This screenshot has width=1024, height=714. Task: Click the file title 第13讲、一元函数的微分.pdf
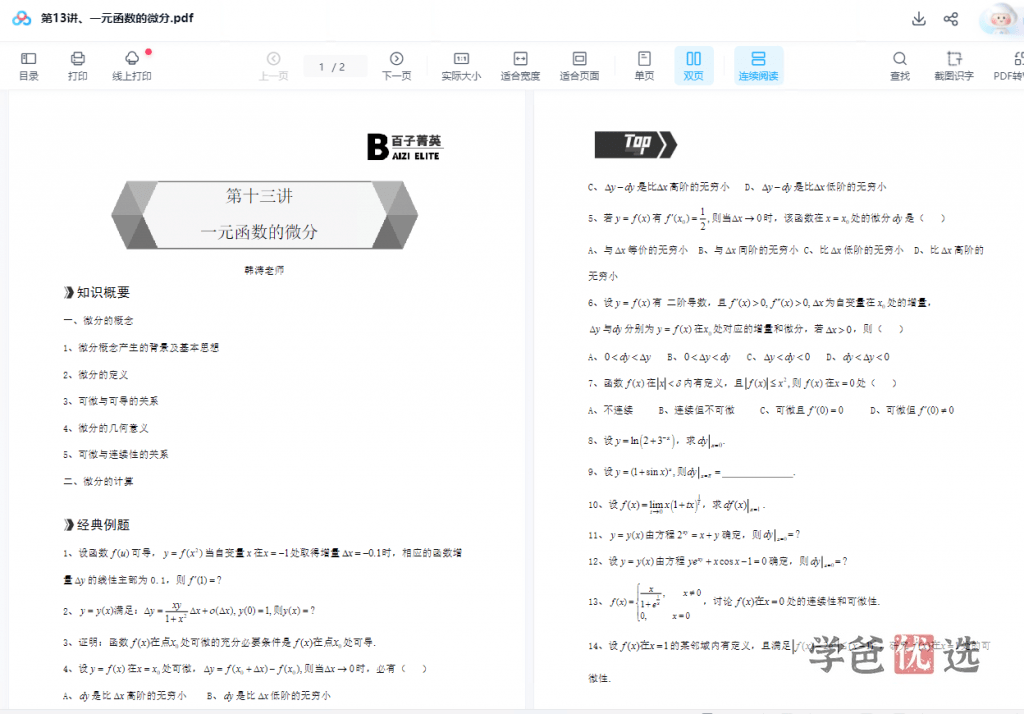[x=118, y=18]
